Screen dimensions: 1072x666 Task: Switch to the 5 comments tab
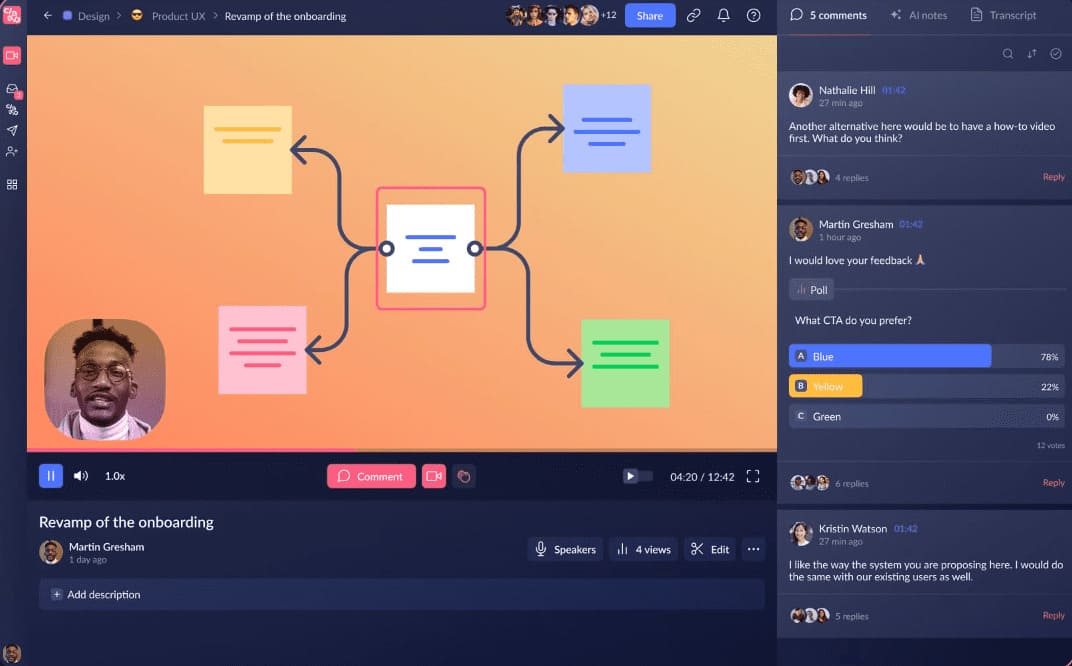pyautogui.click(x=828, y=15)
